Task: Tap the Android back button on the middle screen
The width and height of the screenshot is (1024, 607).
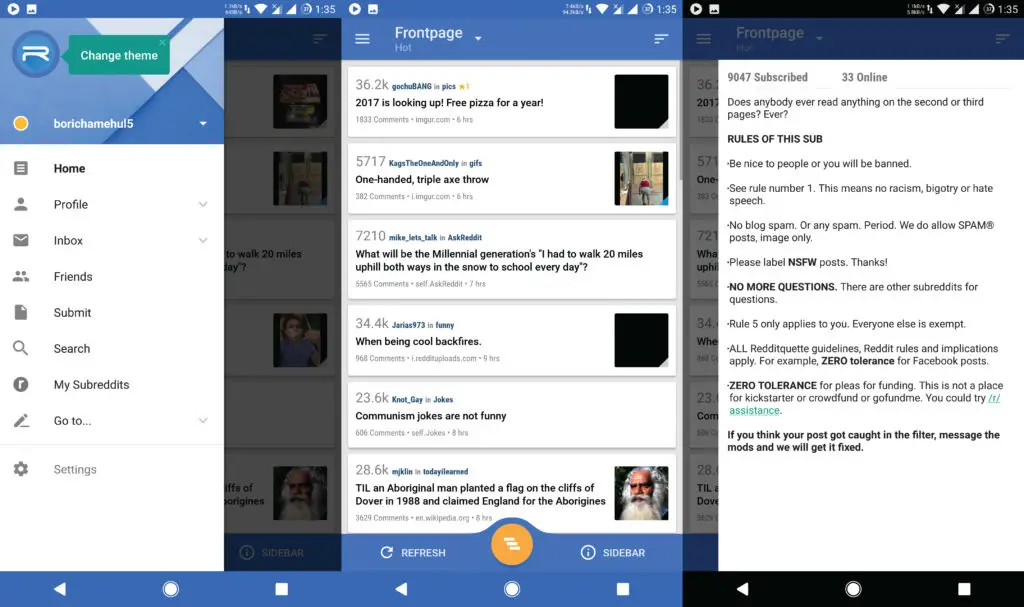Action: (x=401, y=589)
